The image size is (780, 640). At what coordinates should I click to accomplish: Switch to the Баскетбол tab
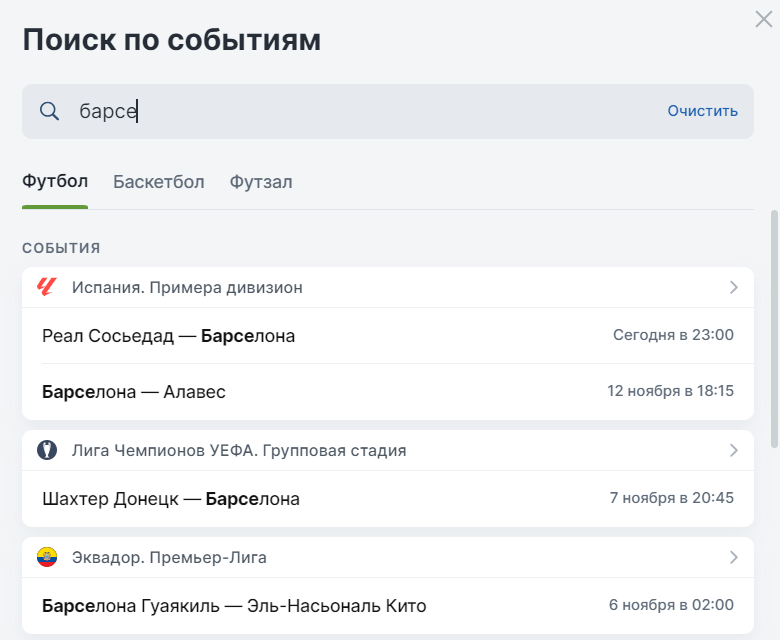pos(159,182)
